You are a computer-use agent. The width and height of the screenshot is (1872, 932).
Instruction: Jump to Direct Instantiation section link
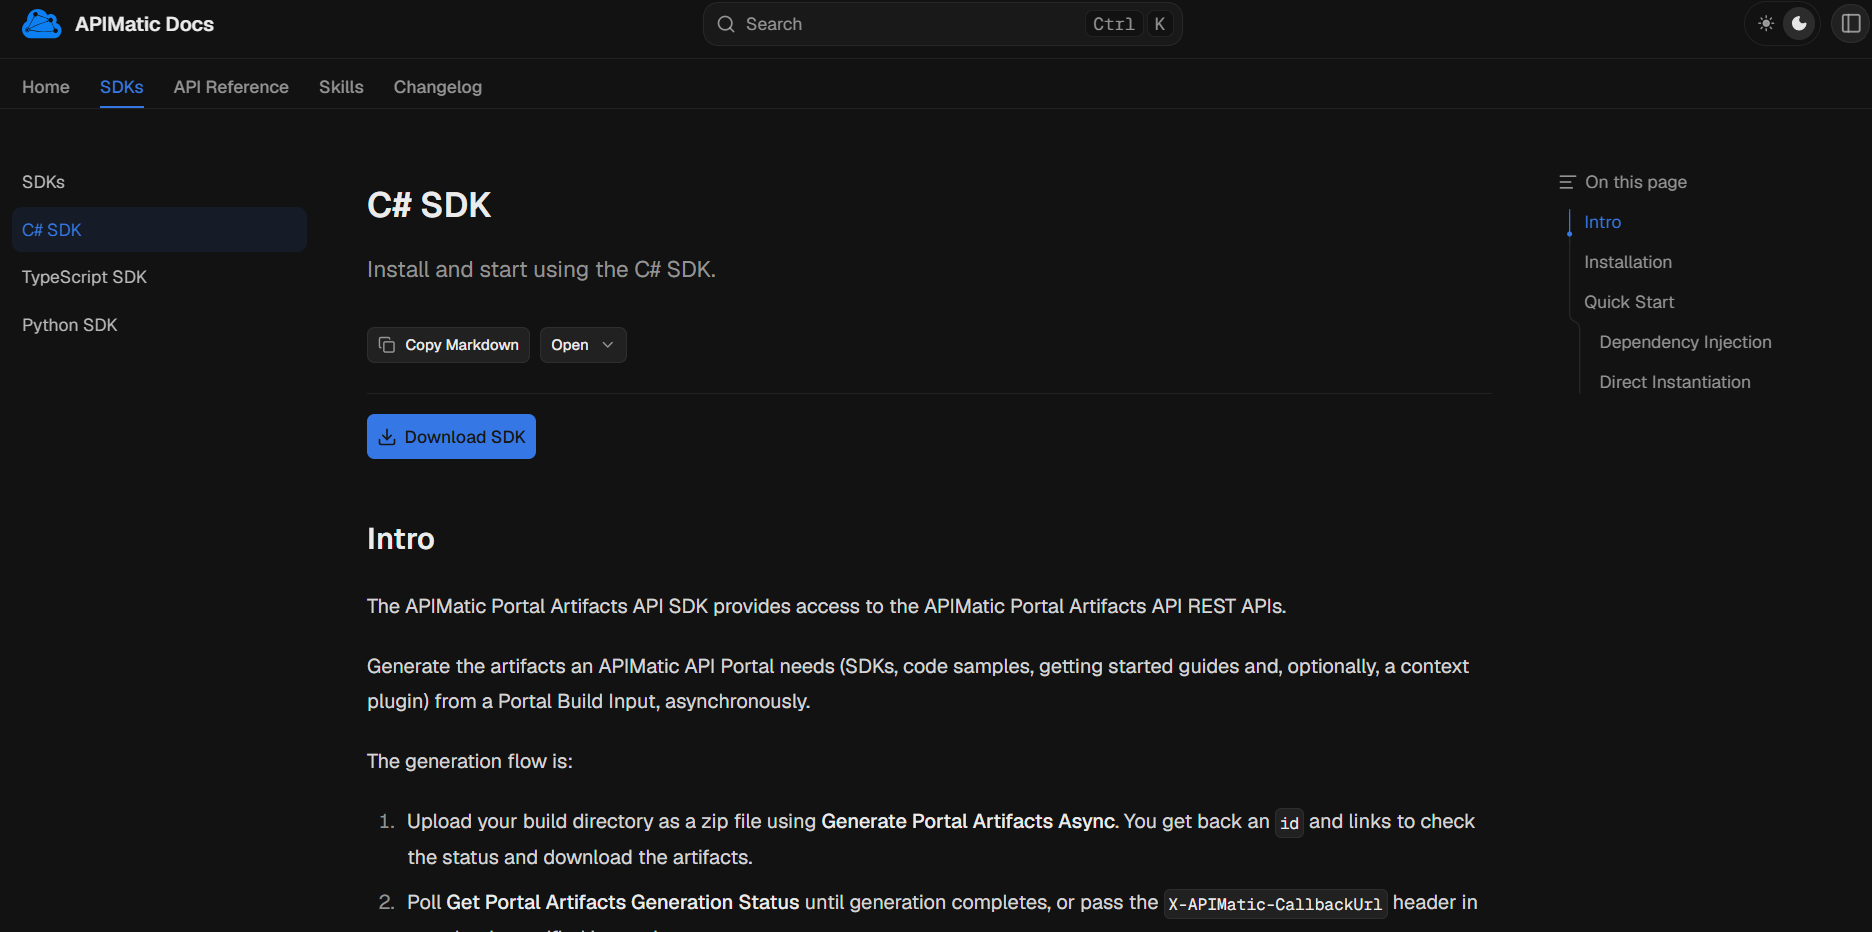[1675, 382]
